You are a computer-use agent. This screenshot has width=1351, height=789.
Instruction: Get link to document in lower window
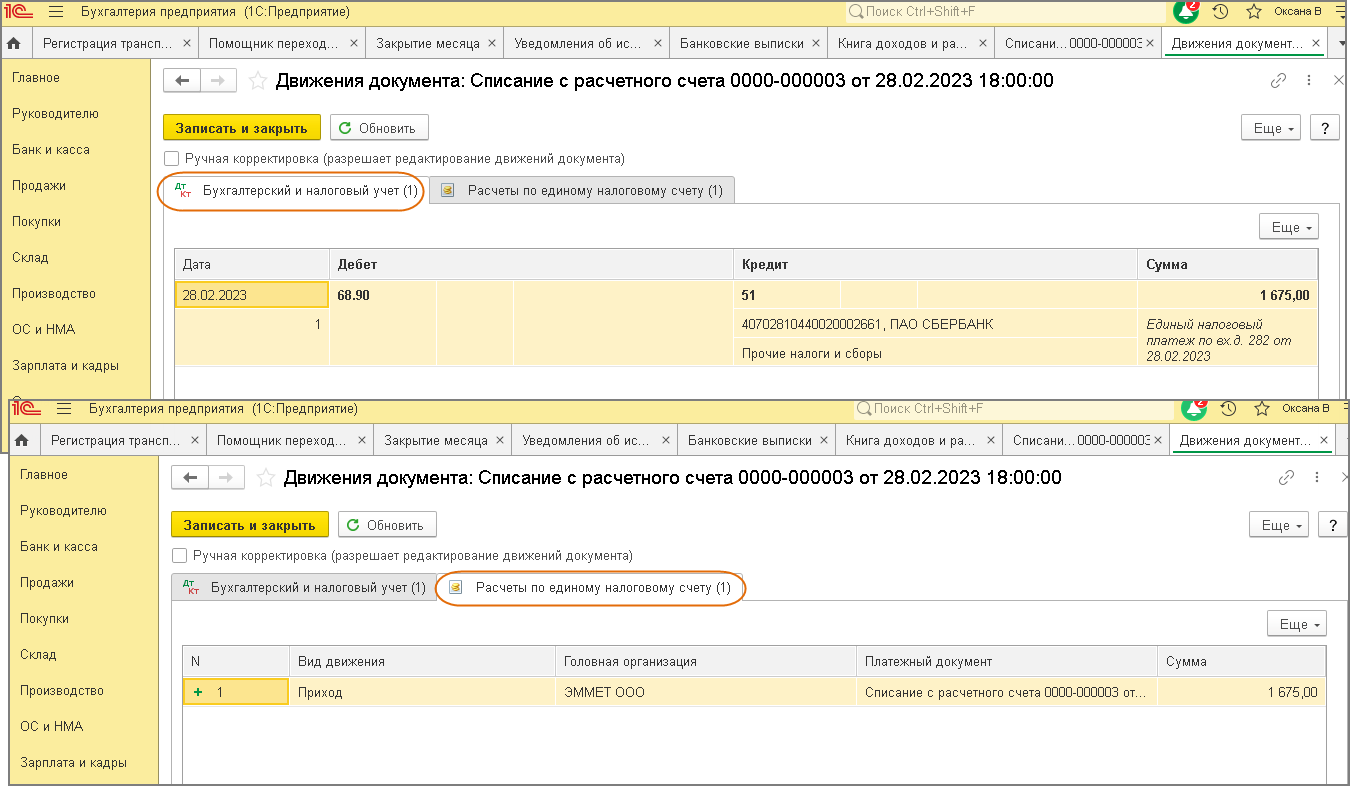pyautogui.click(x=1286, y=478)
